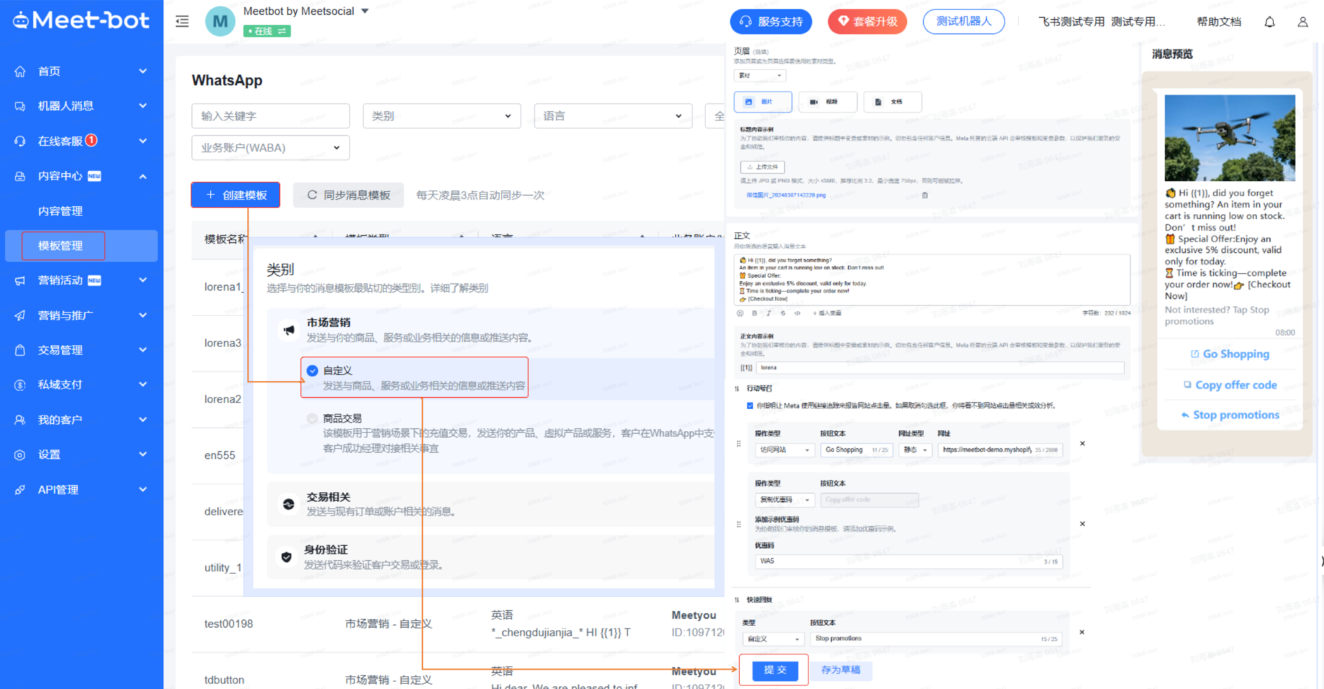This screenshot has height=689, width=1324.
Task: Click the 测试机器人 button
Action: coord(963,21)
